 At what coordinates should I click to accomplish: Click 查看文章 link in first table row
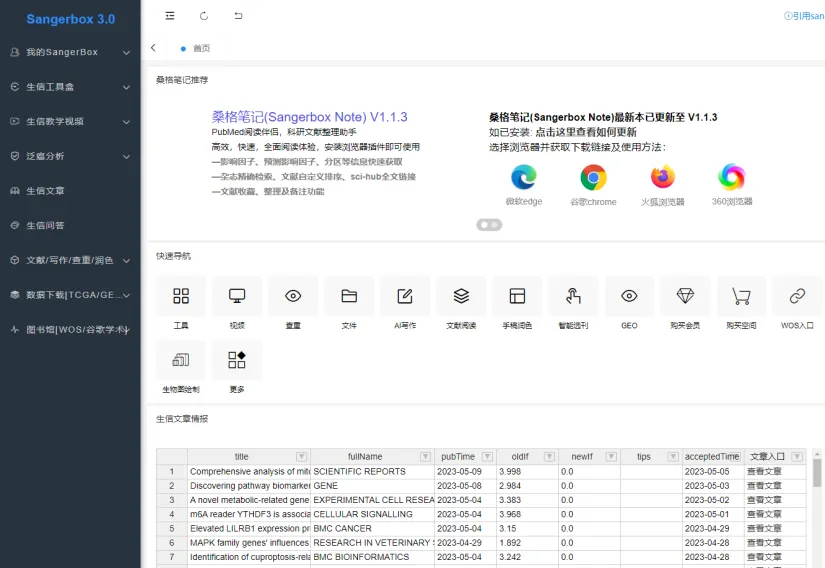[x=765, y=471]
